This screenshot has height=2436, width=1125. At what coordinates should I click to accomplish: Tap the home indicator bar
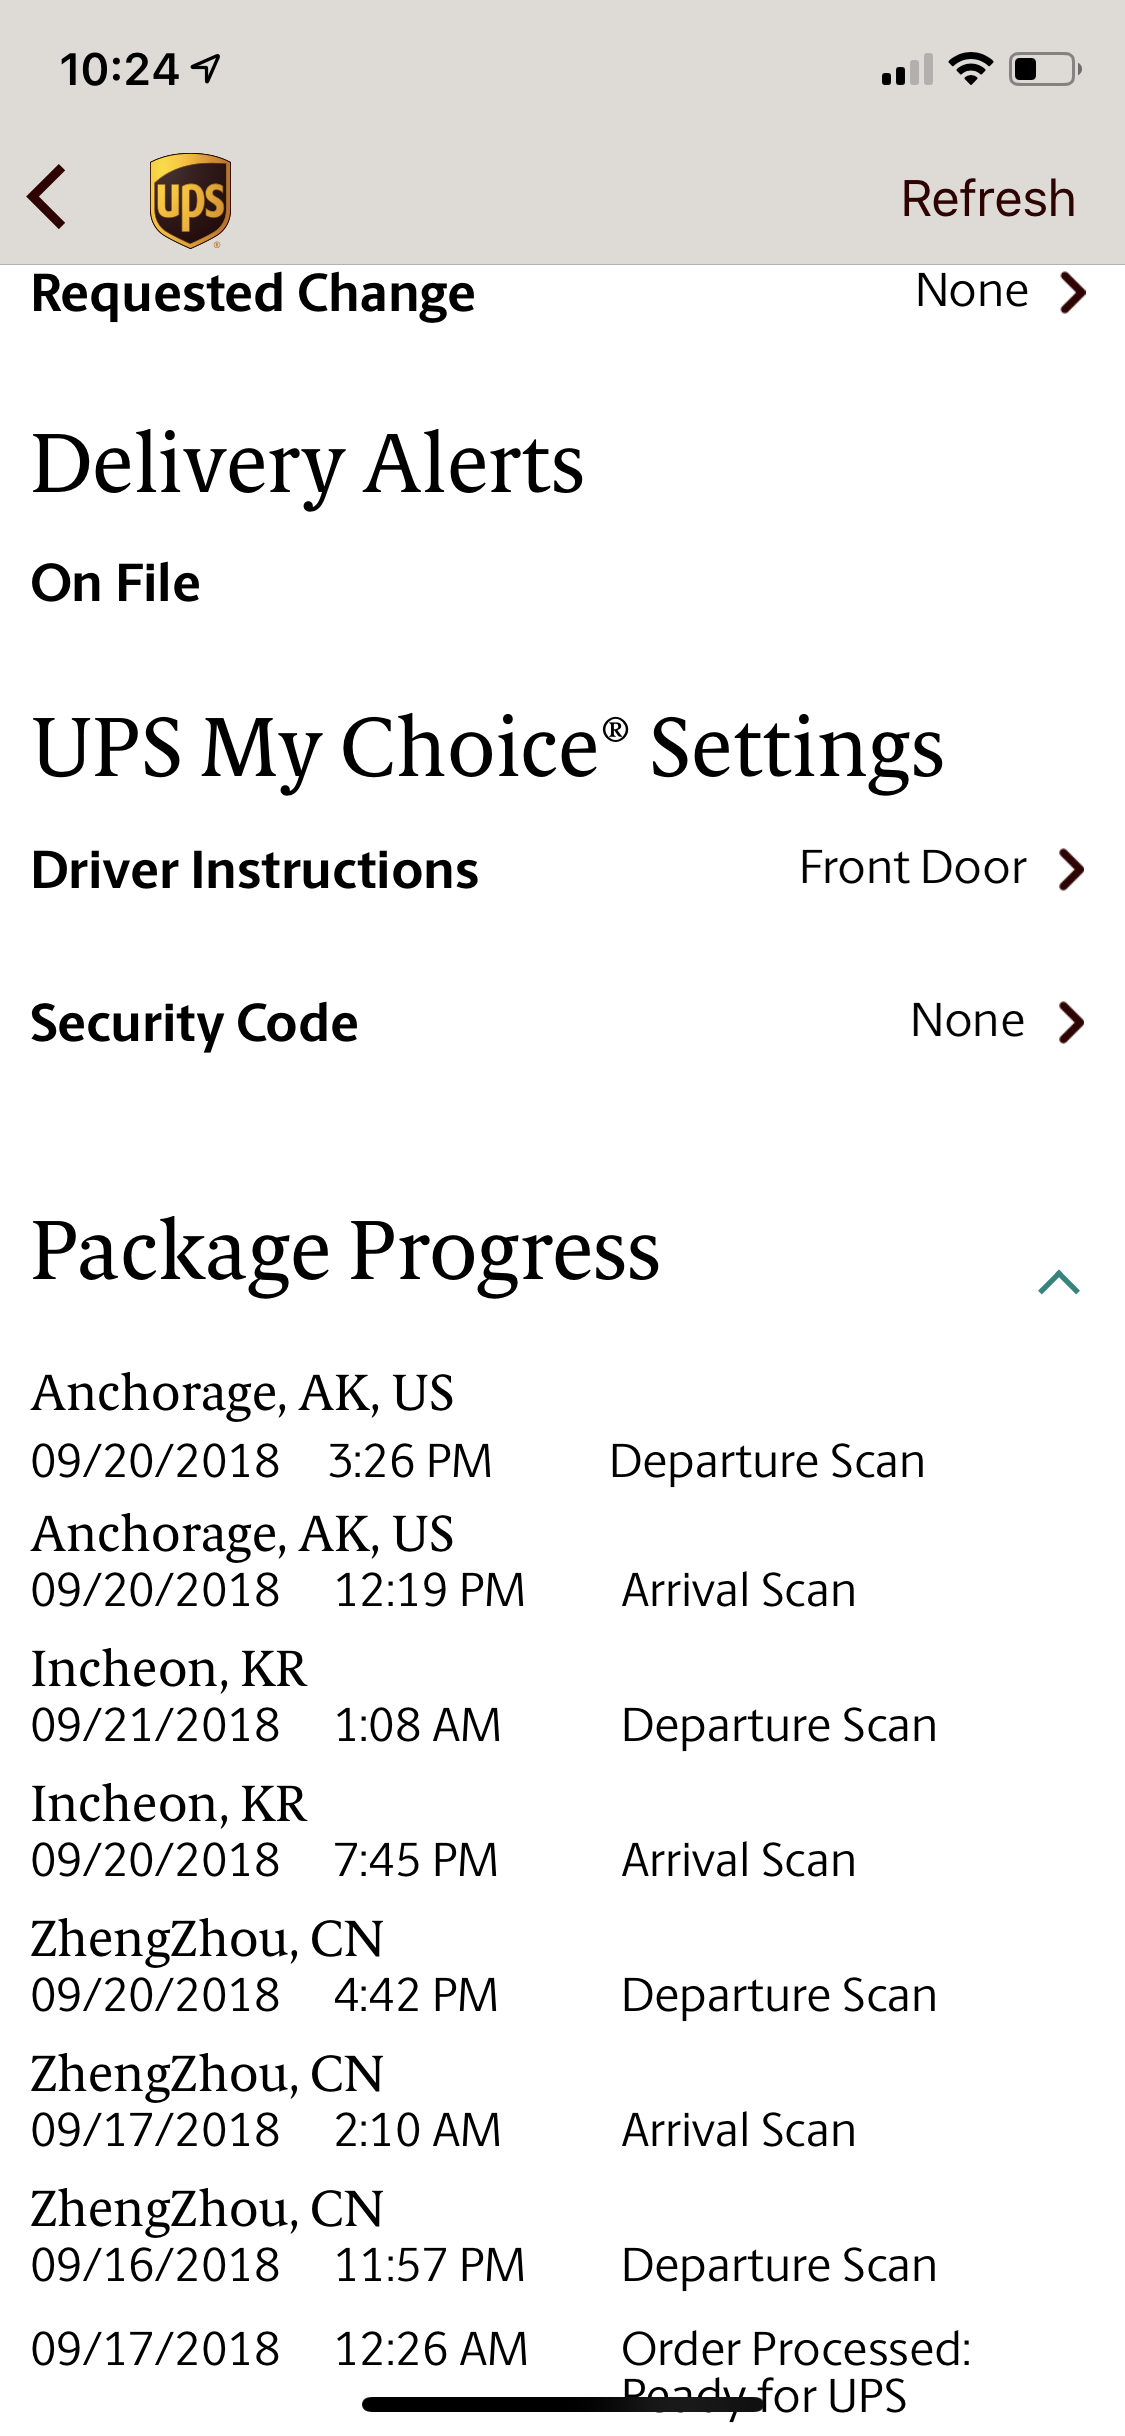563,2404
